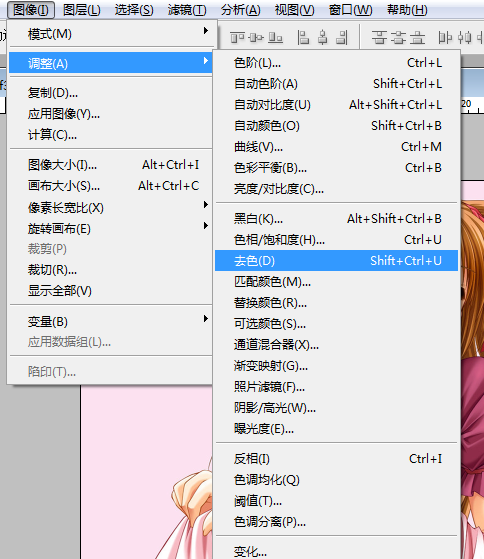
Task: Click the align horizontal centers icon
Action: pyautogui.click(x=323, y=37)
